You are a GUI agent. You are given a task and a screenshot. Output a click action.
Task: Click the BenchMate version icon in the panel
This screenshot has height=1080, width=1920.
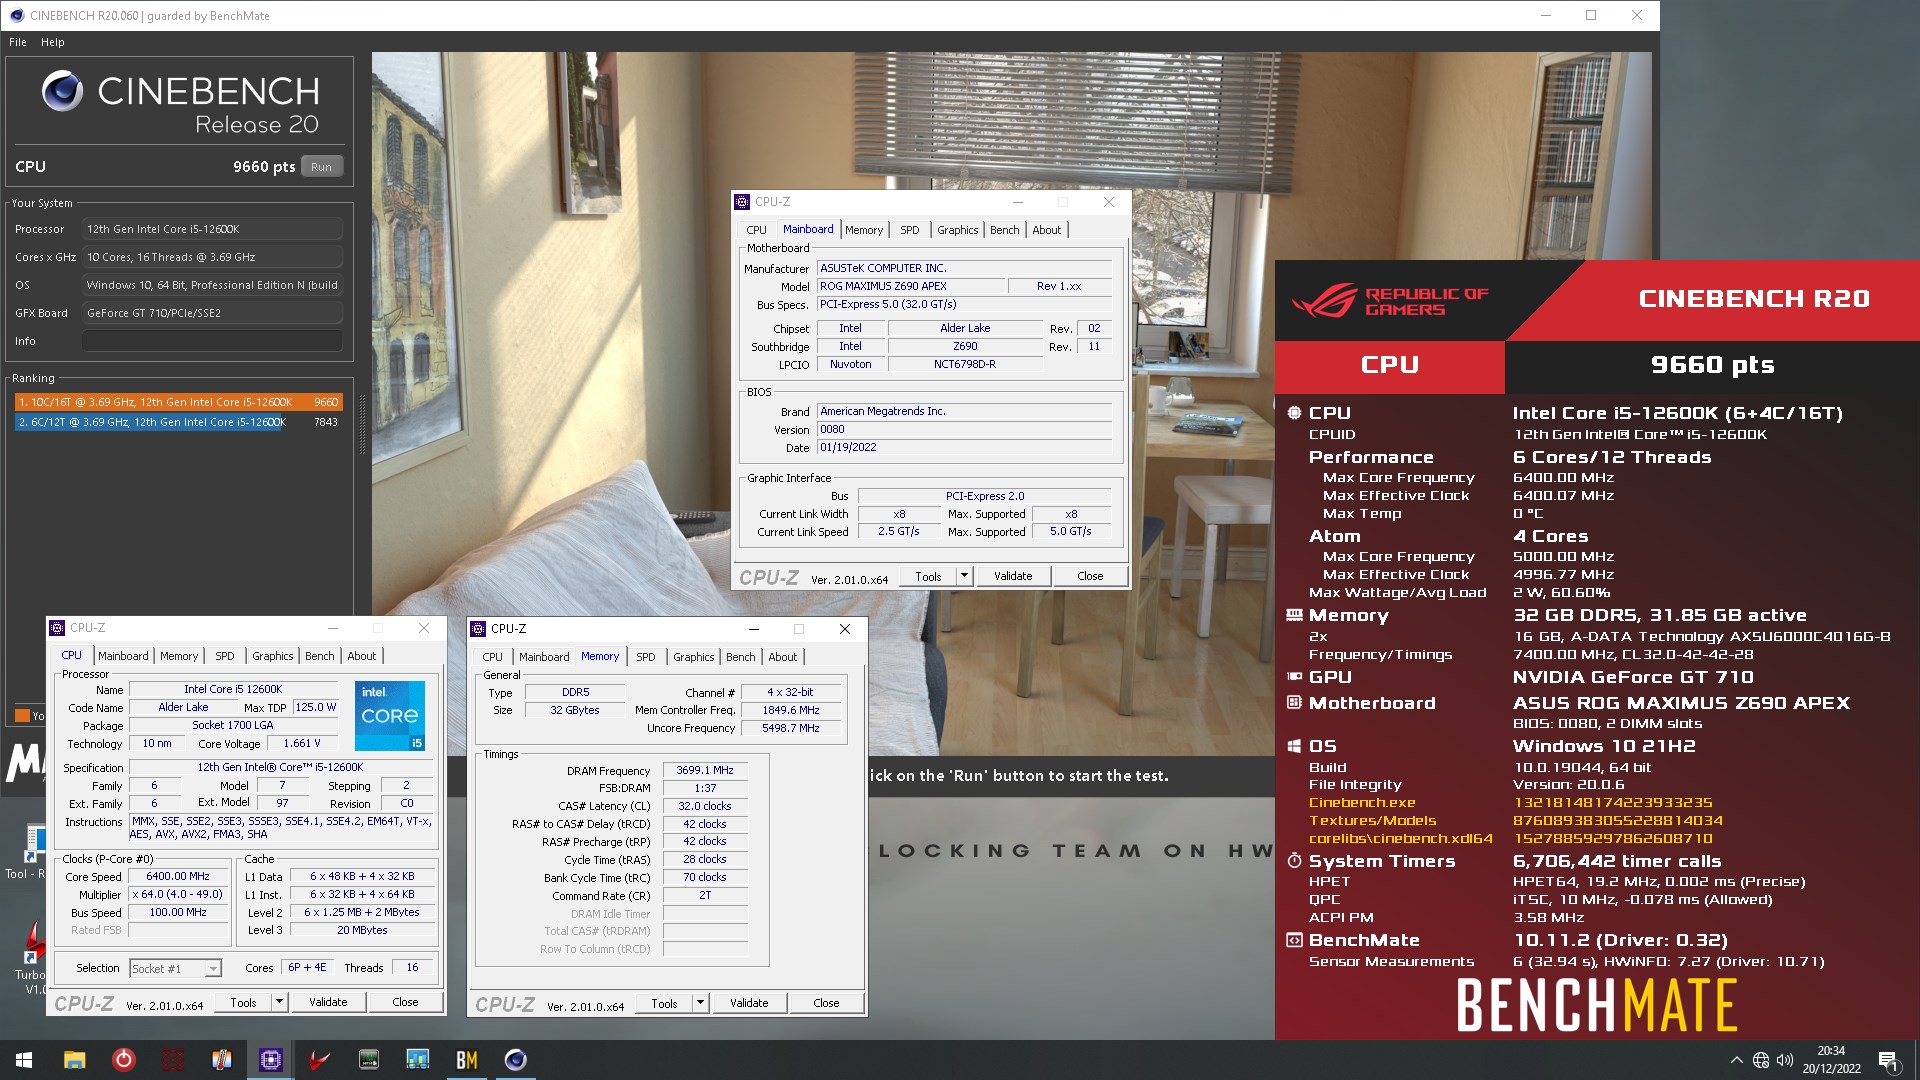(1294, 940)
